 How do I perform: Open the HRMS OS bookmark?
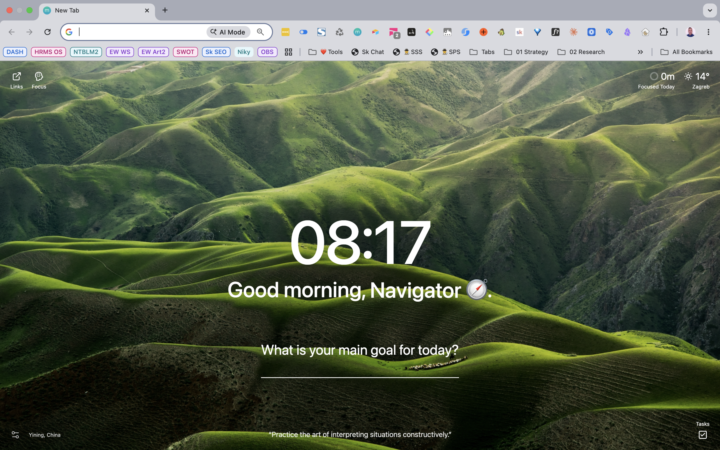coord(48,52)
